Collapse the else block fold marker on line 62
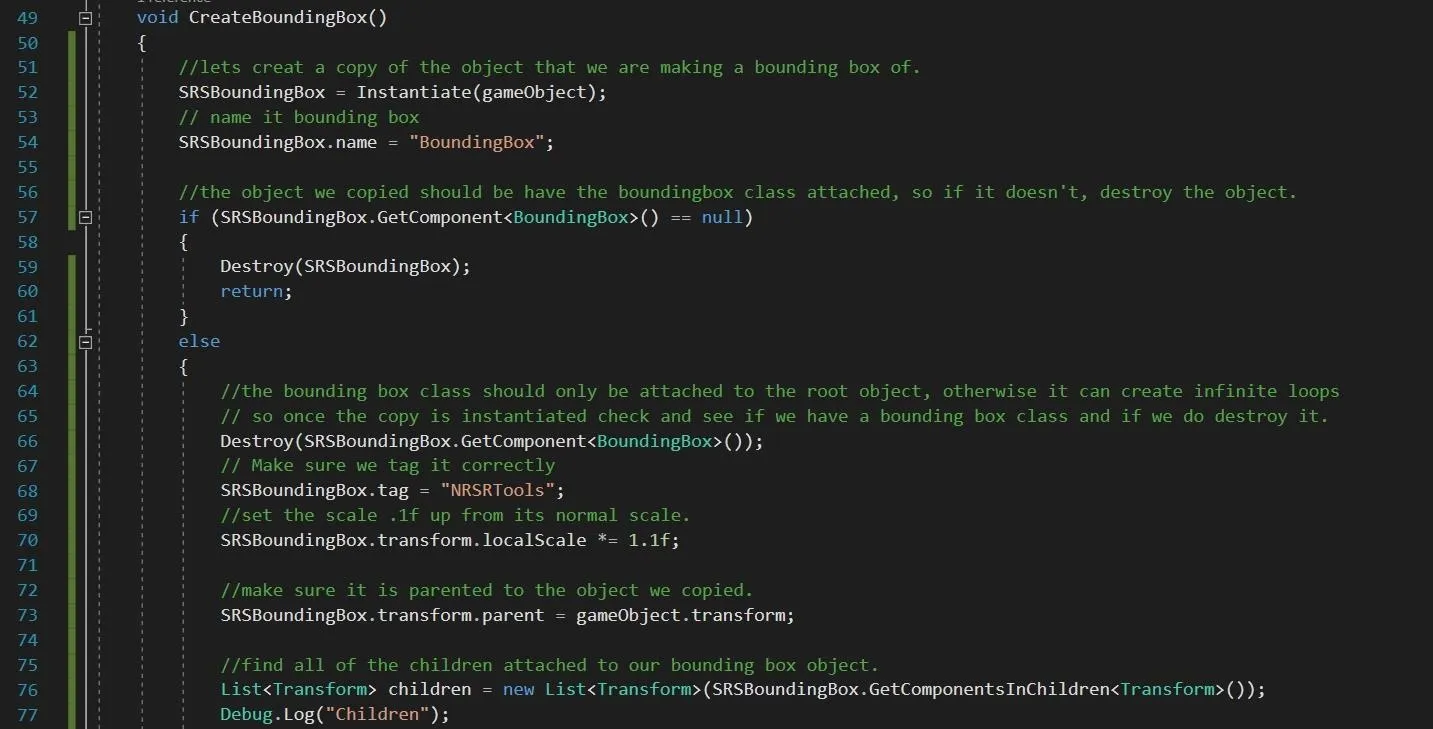Viewport: 1433px width, 729px height. (x=85, y=342)
